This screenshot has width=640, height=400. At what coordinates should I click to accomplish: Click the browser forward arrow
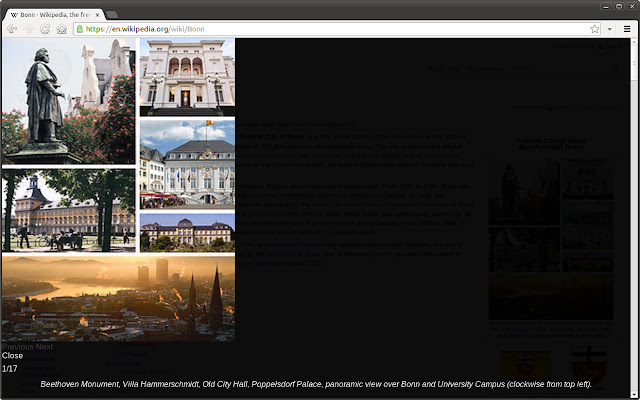pyautogui.click(x=28, y=29)
